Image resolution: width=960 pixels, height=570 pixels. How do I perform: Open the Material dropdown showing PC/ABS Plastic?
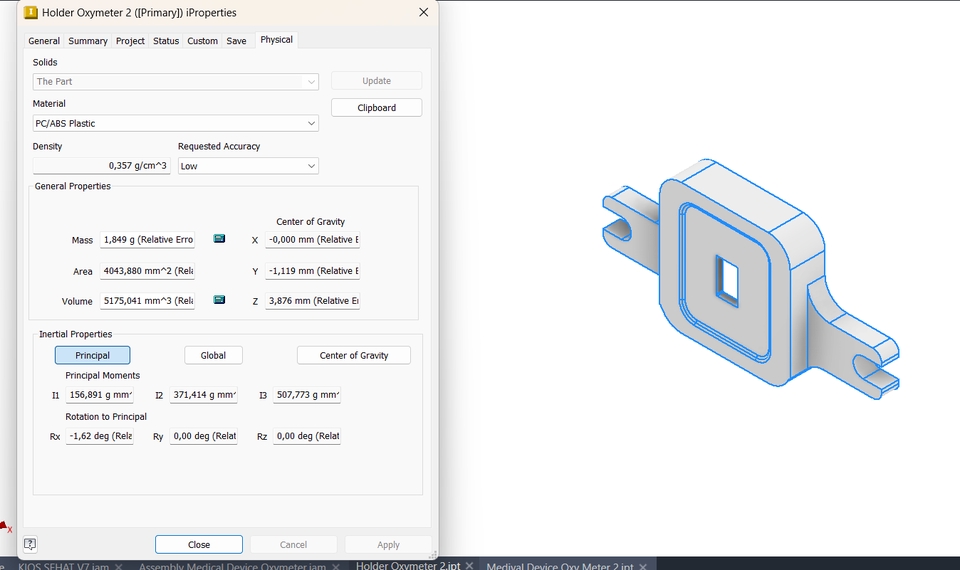[x=175, y=123]
